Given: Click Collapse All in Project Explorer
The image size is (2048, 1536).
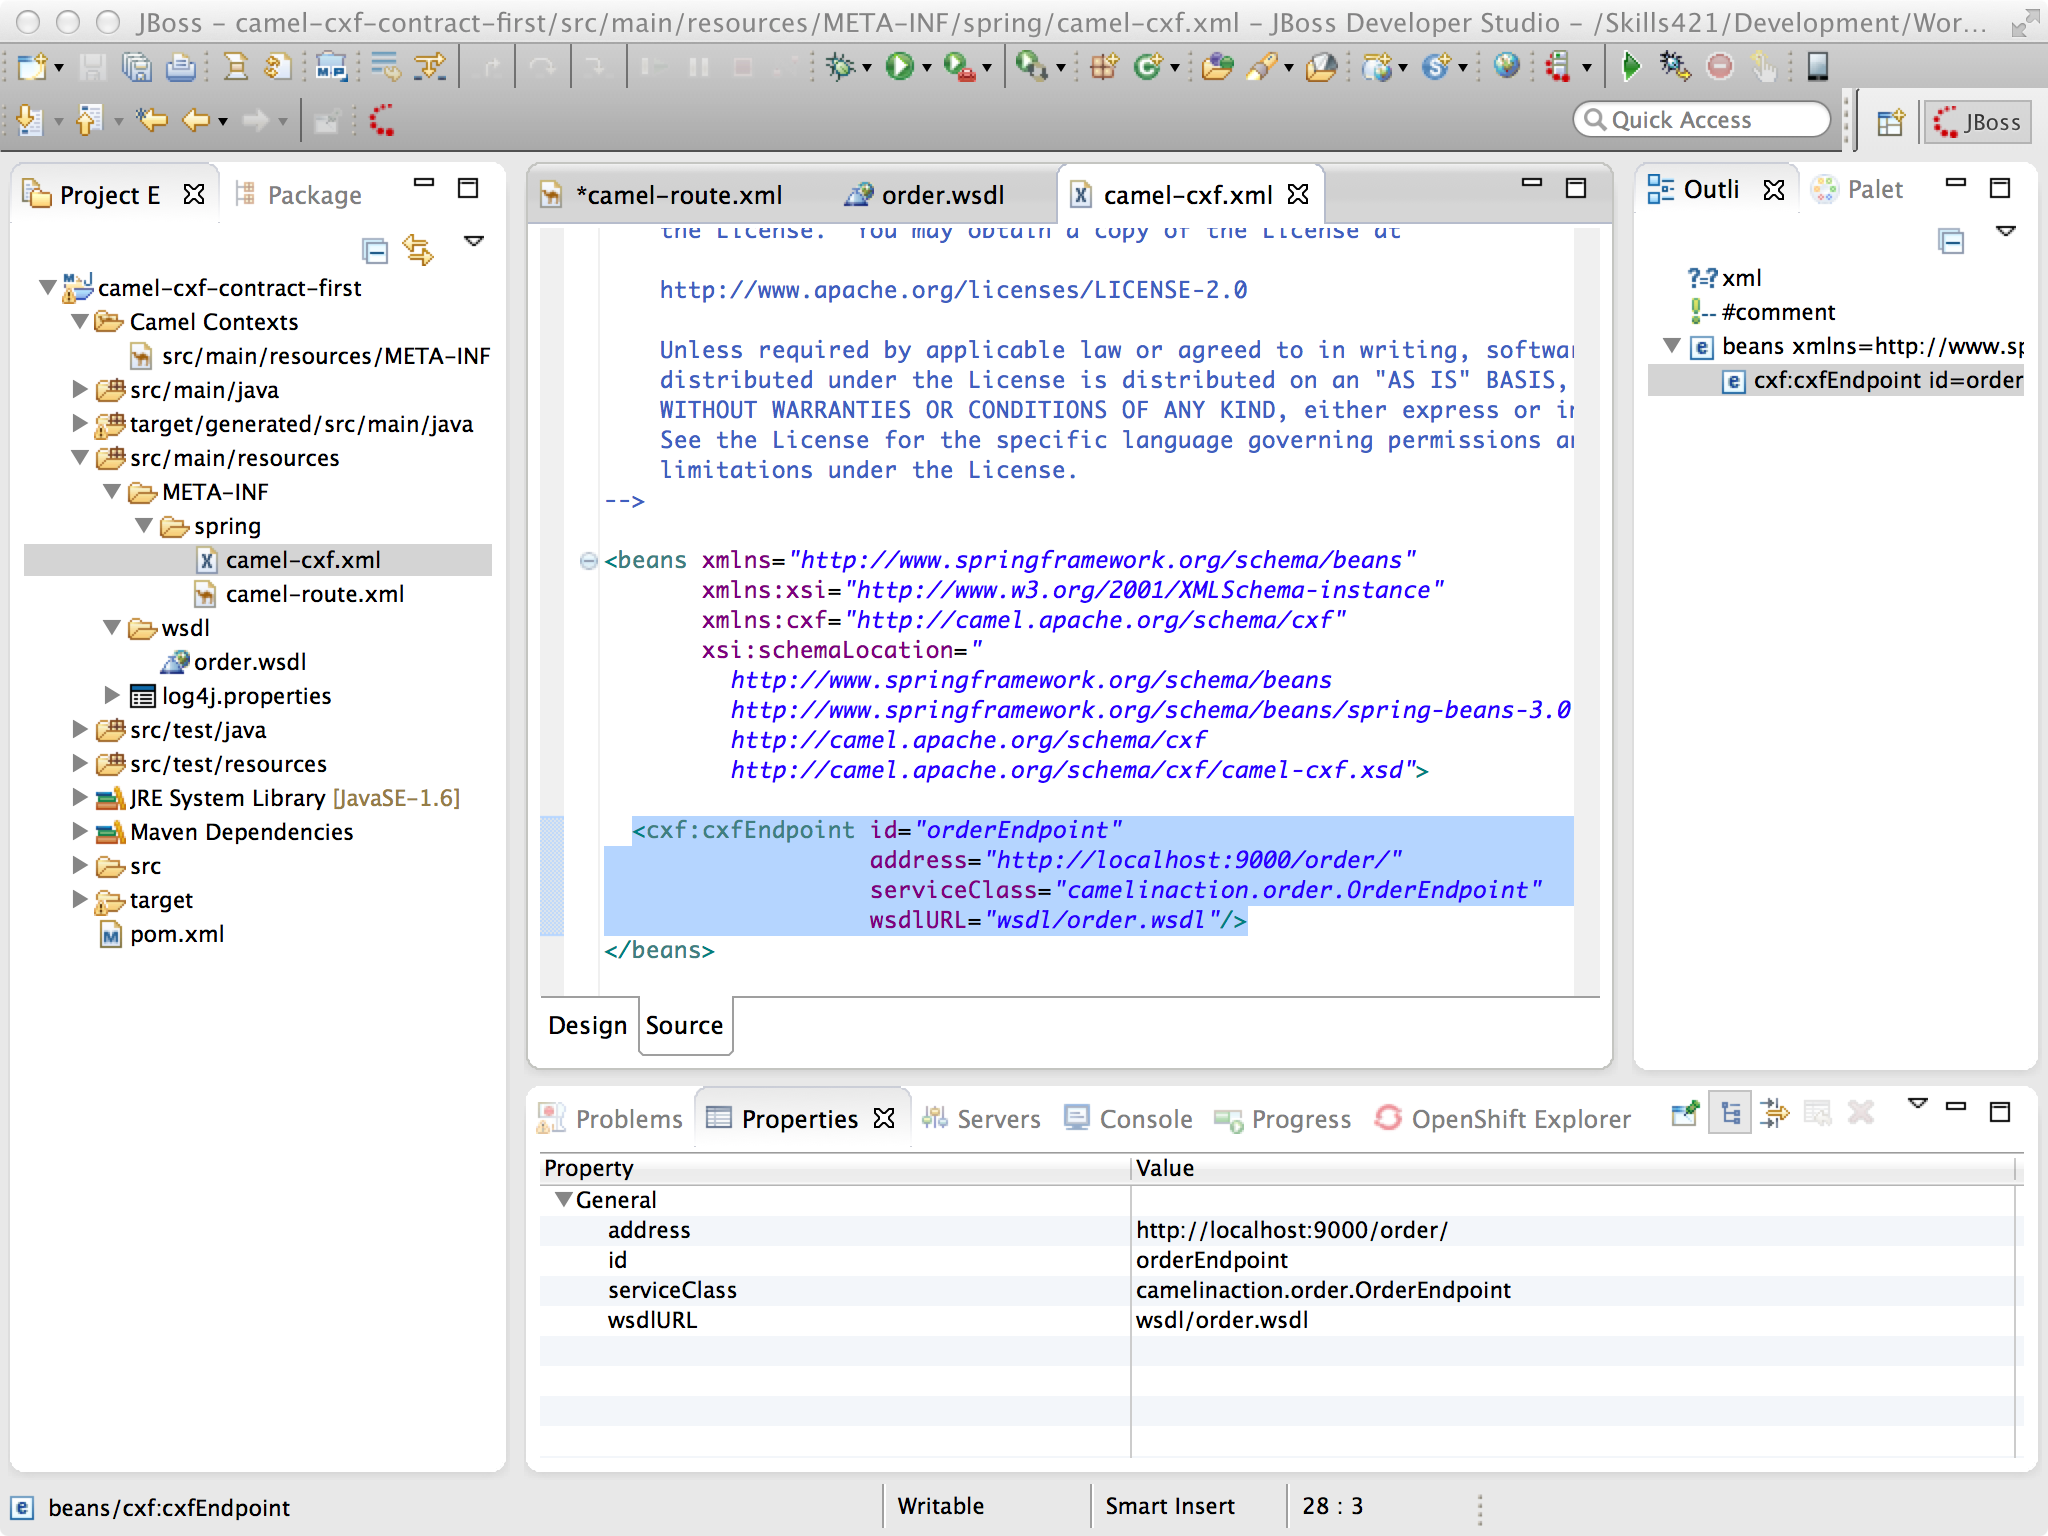Looking at the screenshot, I should (x=375, y=249).
